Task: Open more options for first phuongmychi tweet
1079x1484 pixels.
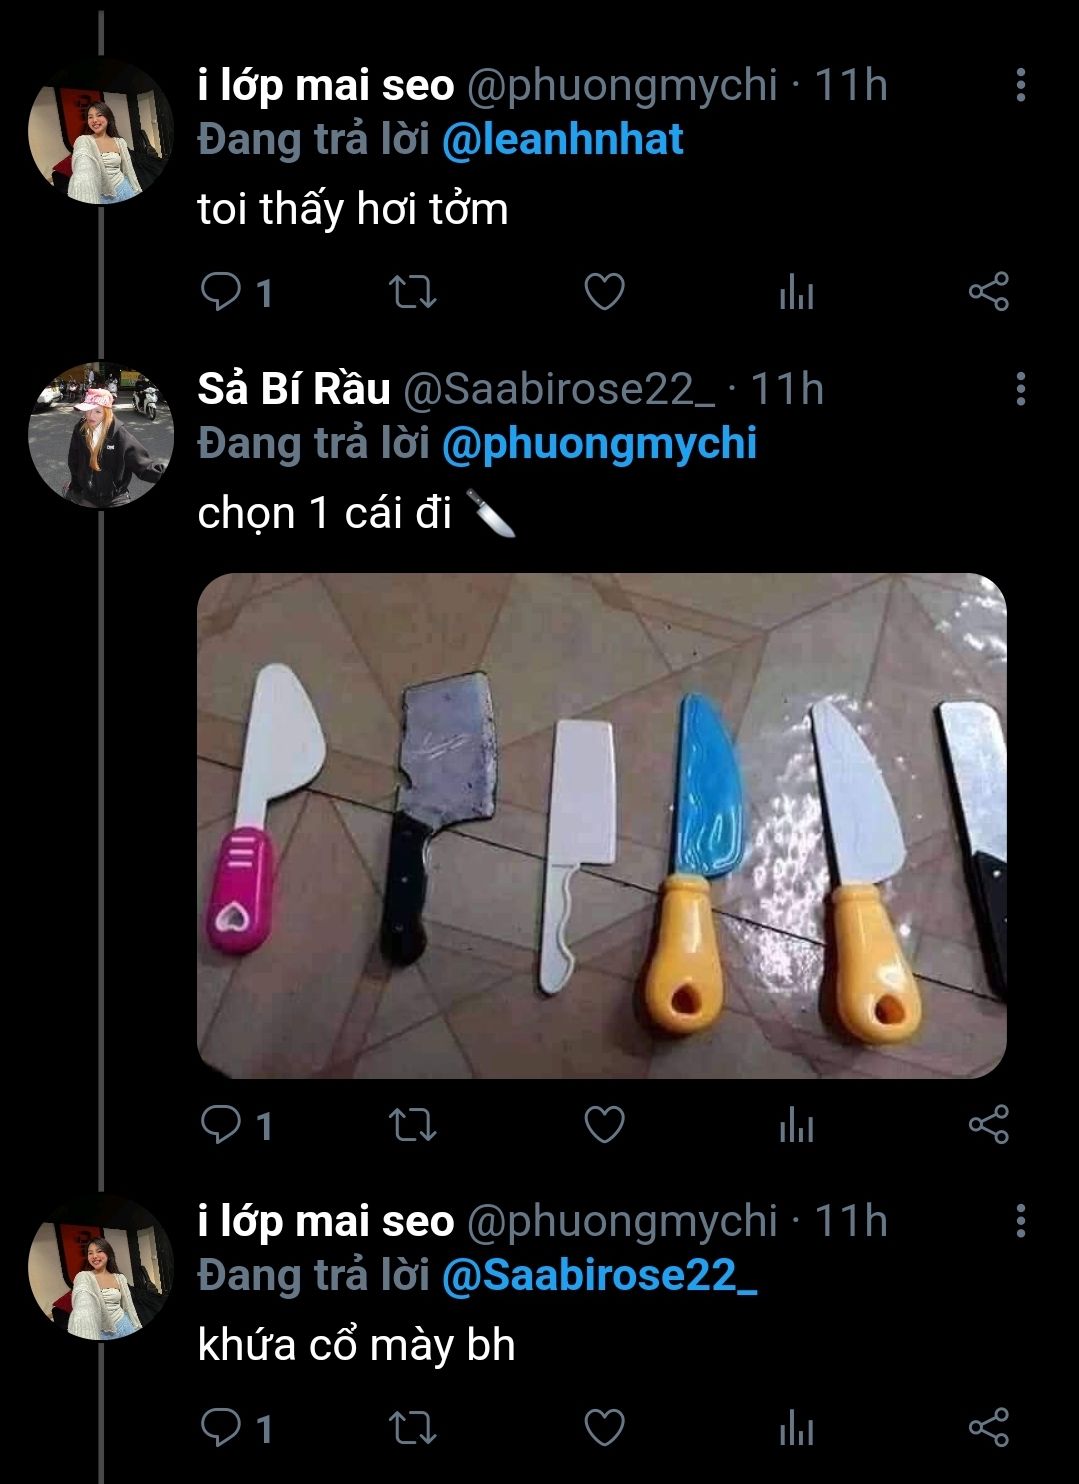Action: tap(1020, 86)
